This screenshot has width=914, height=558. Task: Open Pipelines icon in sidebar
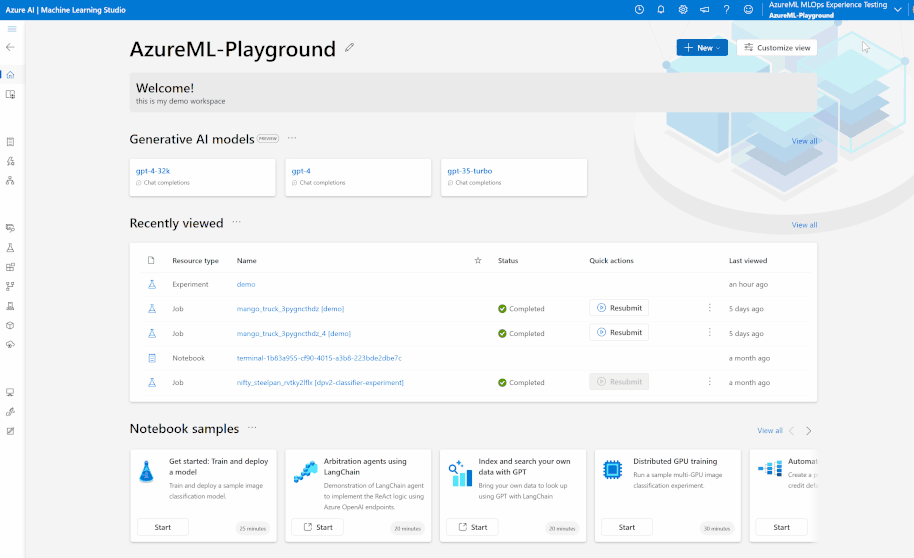point(10,286)
